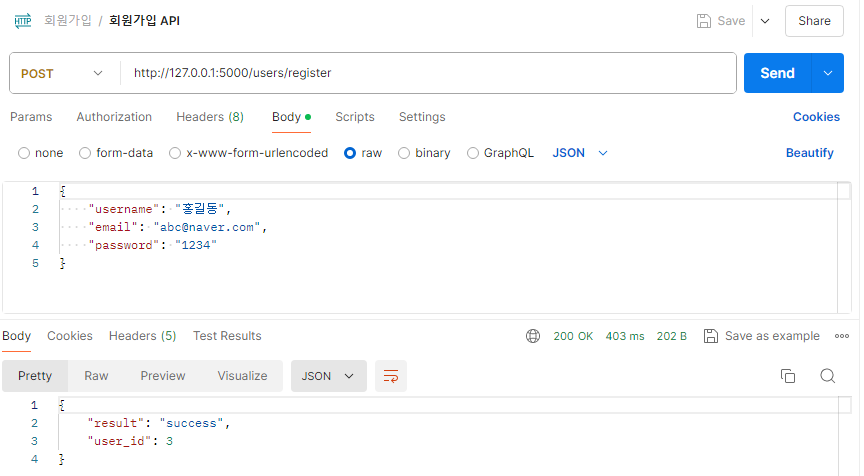The width and height of the screenshot is (864, 476).
Task: Open the Cookies link at top right
Action: 816,117
